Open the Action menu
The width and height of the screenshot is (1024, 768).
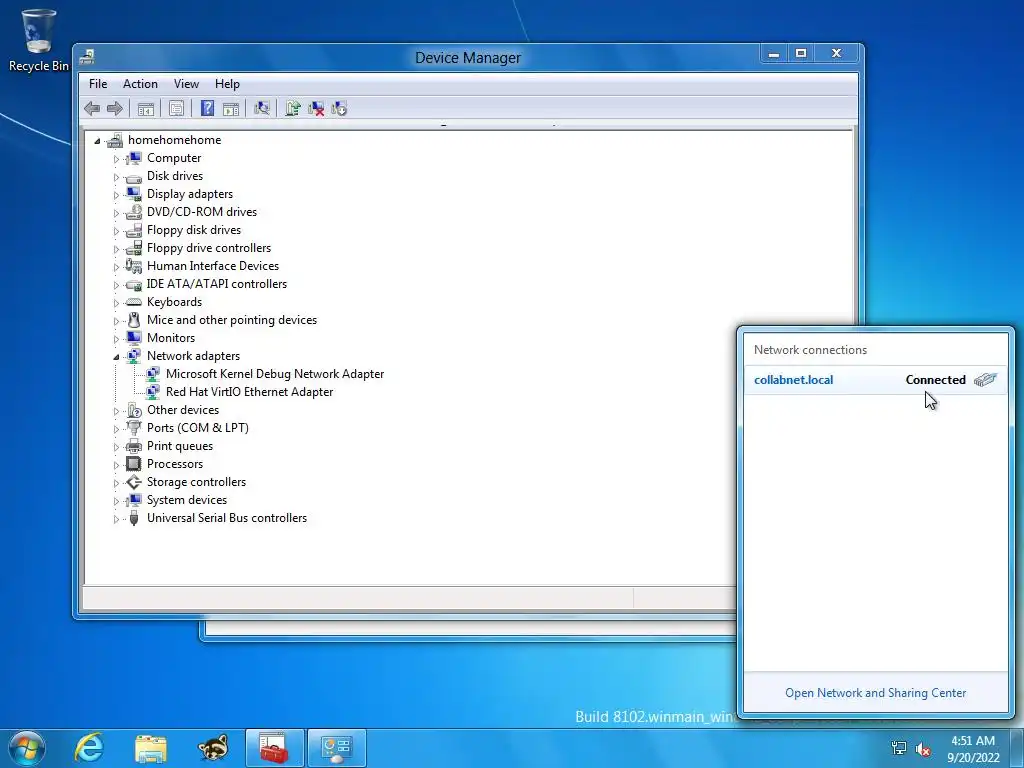[140, 84]
